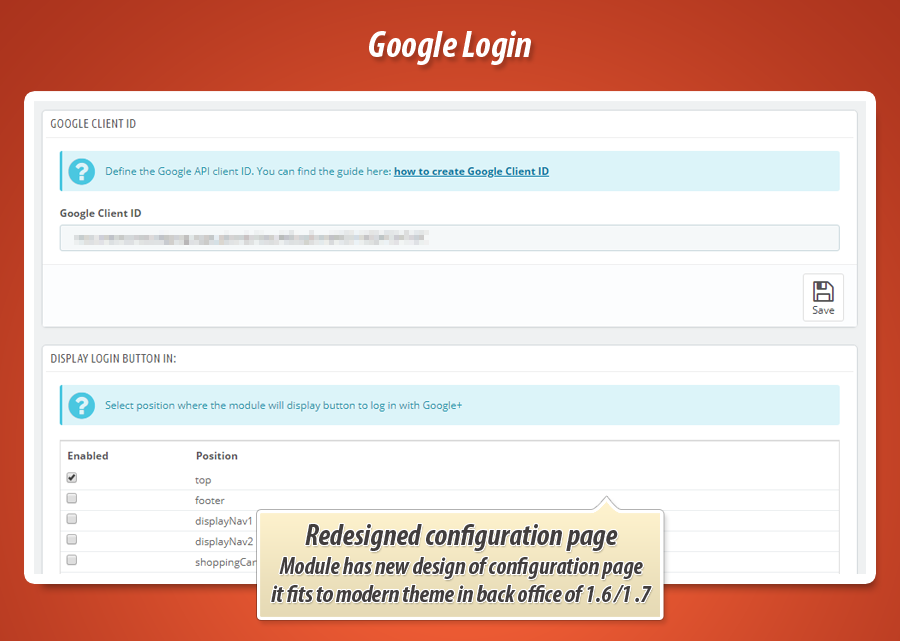Open 'how to create Google Client ID' link

click(x=471, y=171)
